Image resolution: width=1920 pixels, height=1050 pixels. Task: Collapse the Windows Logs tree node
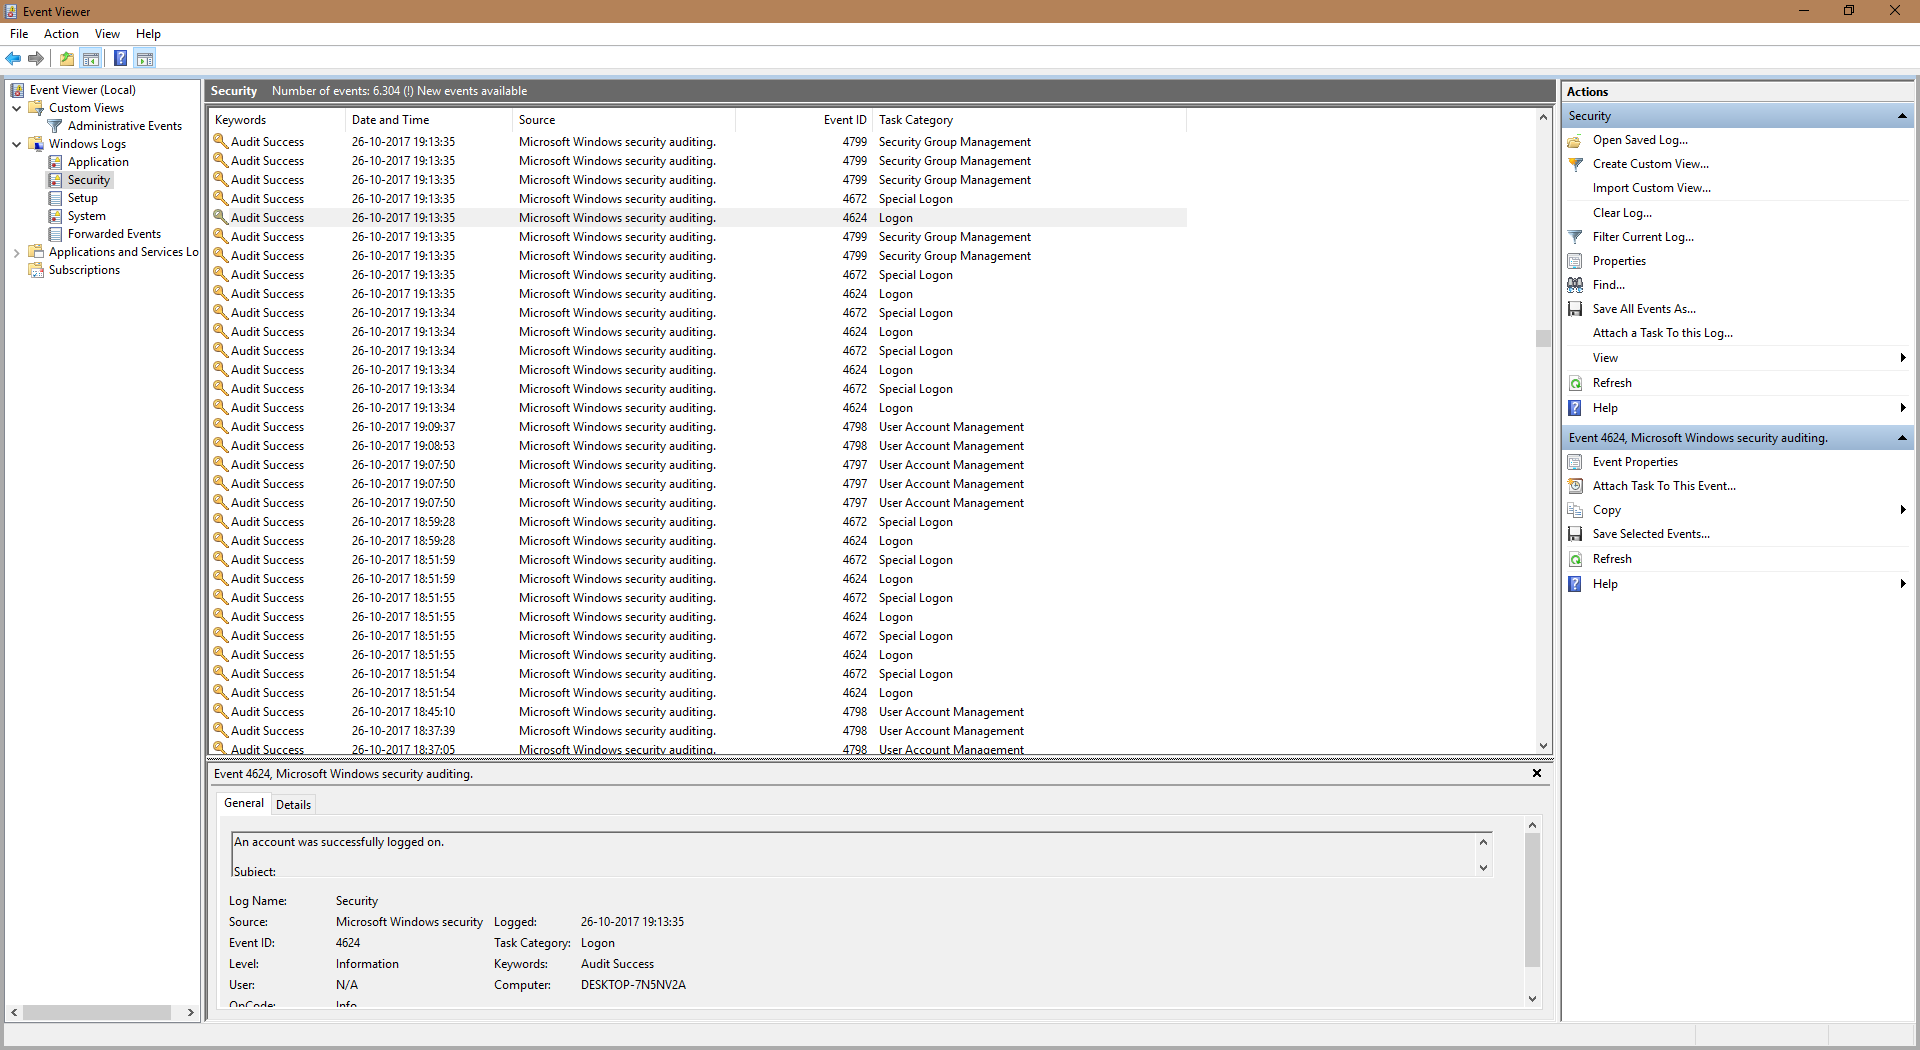click(x=16, y=143)
